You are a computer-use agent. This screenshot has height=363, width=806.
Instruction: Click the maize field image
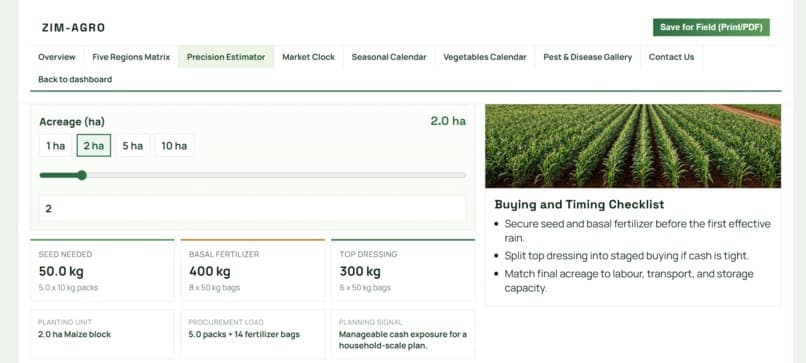(633, 146)
